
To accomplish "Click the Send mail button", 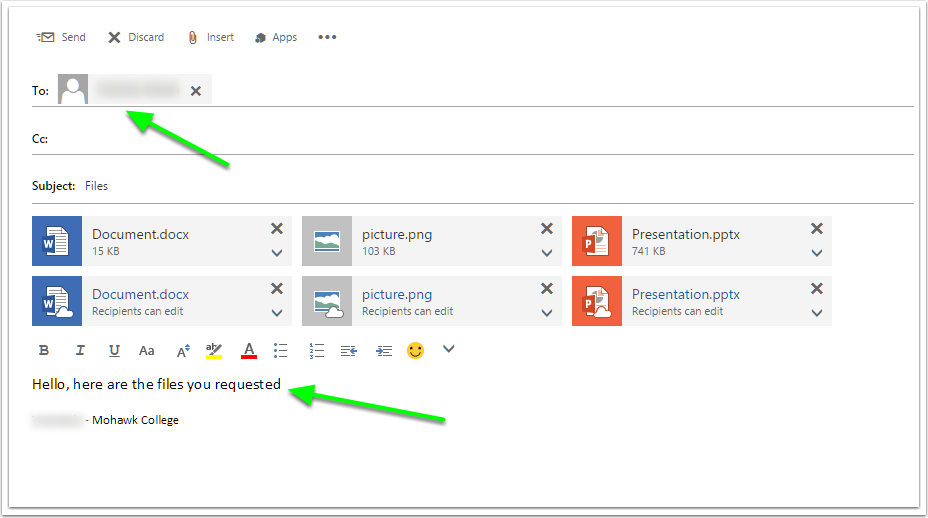I will coord(61,37).
